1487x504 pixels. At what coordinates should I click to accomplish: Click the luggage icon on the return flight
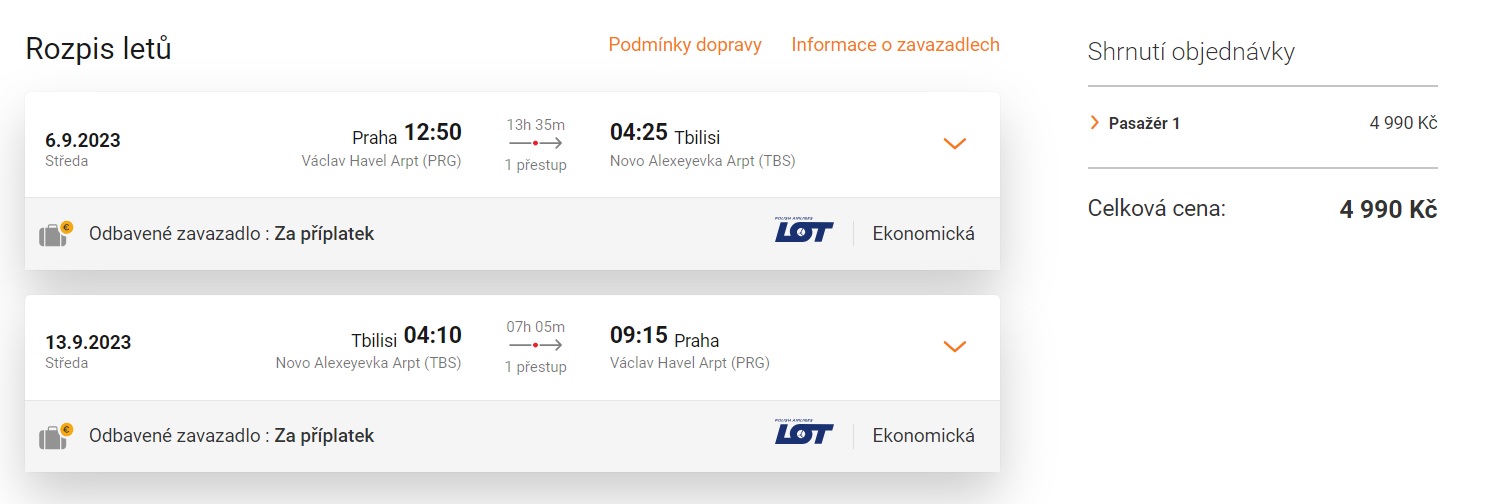click(x=55, y=436)
